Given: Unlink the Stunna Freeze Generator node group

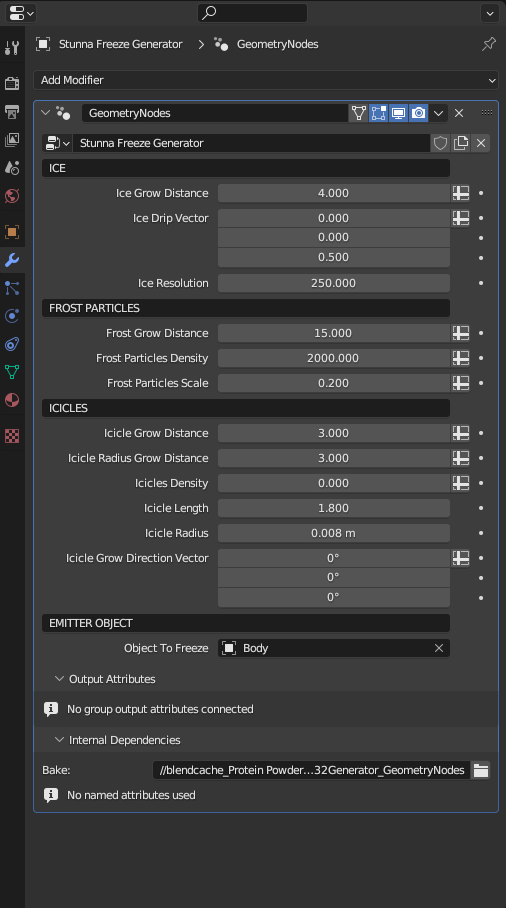Looking at the screenshot, I should 481,143.
